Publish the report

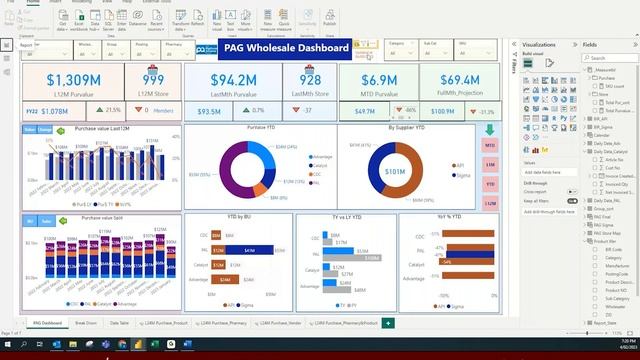click(329, 18)
